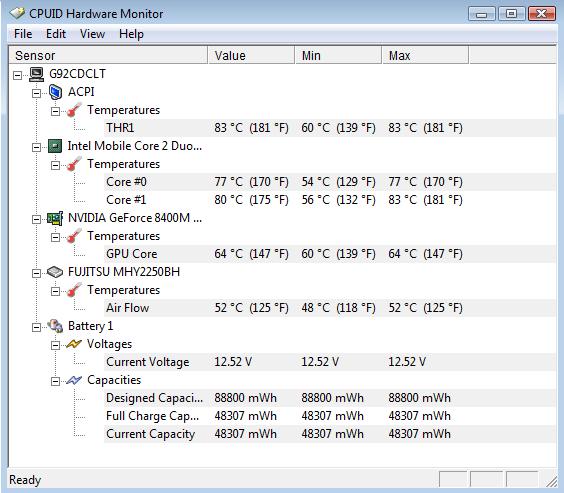Click the Capacities graph icon
This screenshot has height=493, width=564.
click(x=74, y=380)
